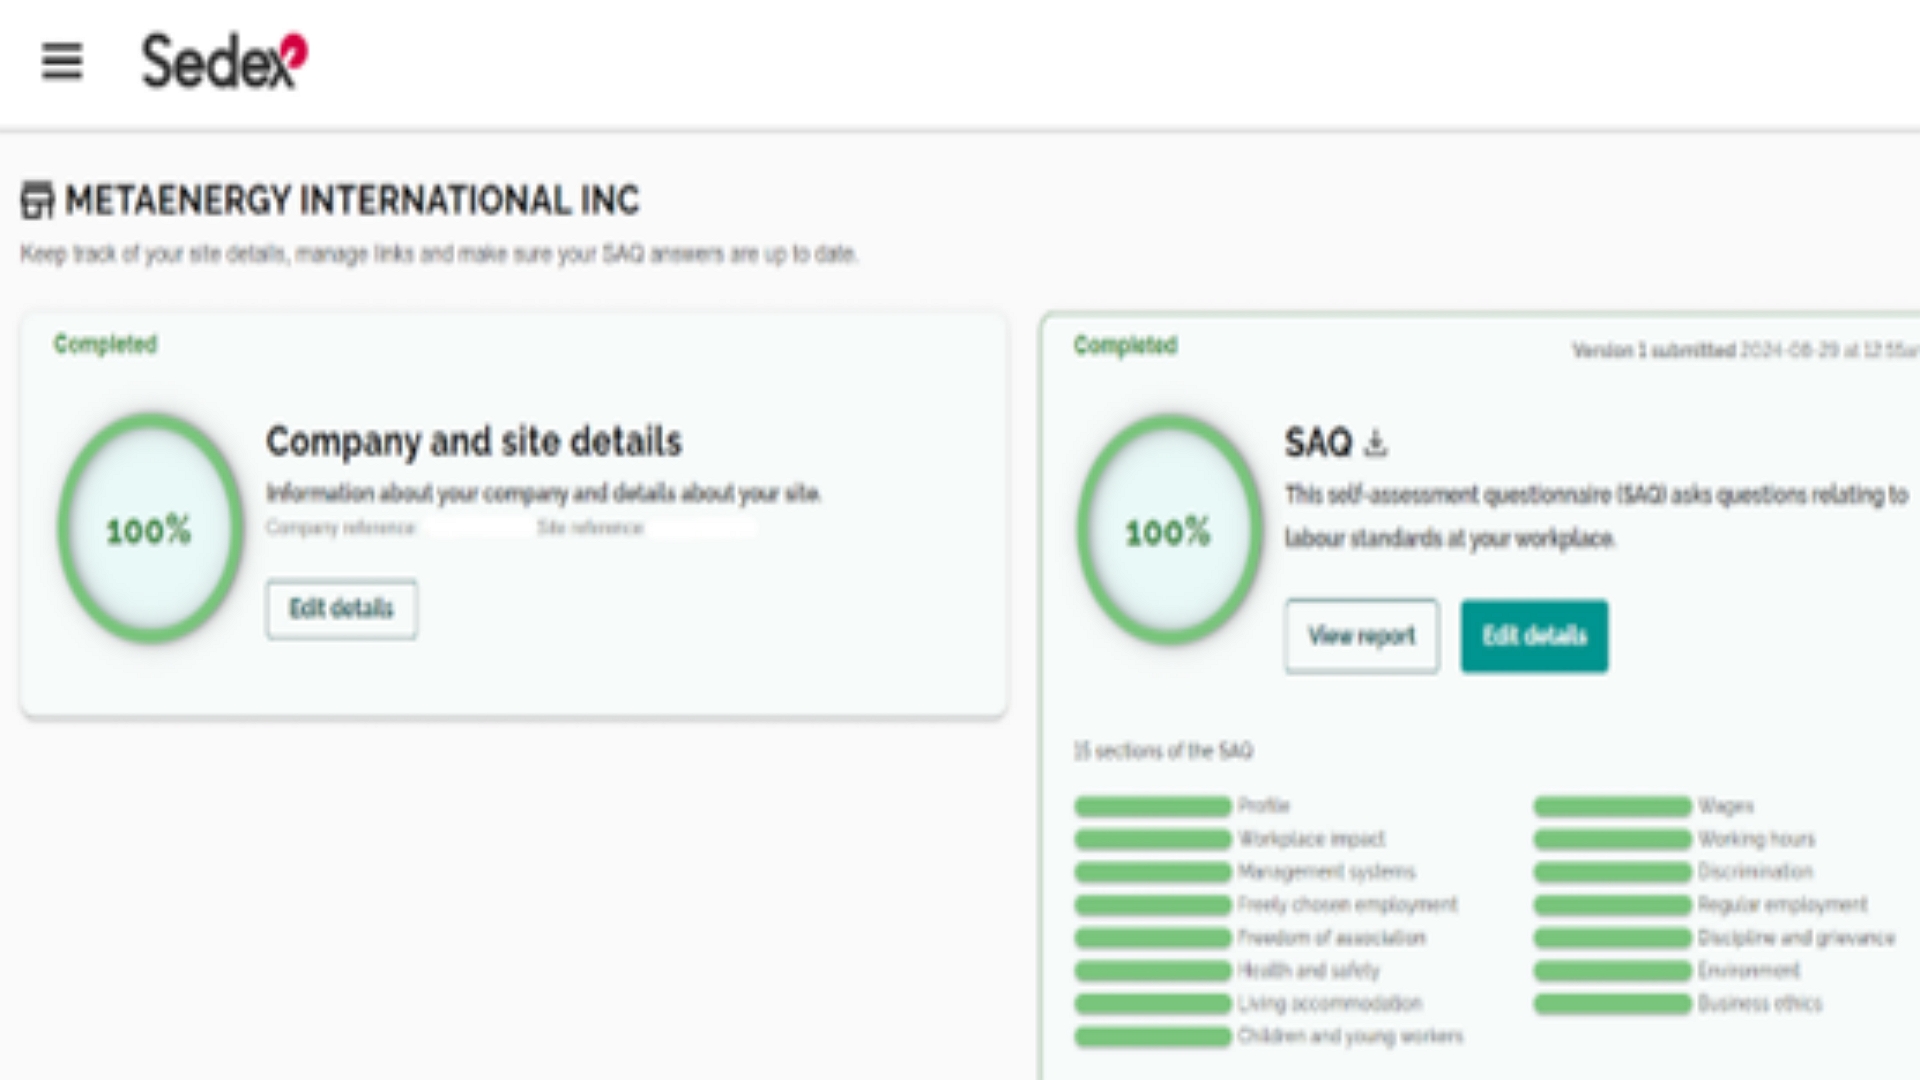Select the Workplace impact section label
1920x1080 pixels.
coord(1311,839)
